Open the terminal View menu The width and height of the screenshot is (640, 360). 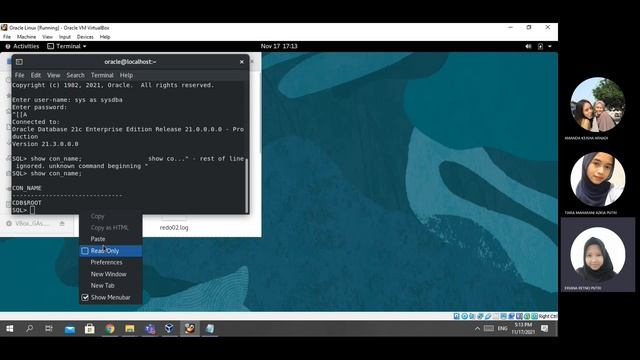click(53, 75)
